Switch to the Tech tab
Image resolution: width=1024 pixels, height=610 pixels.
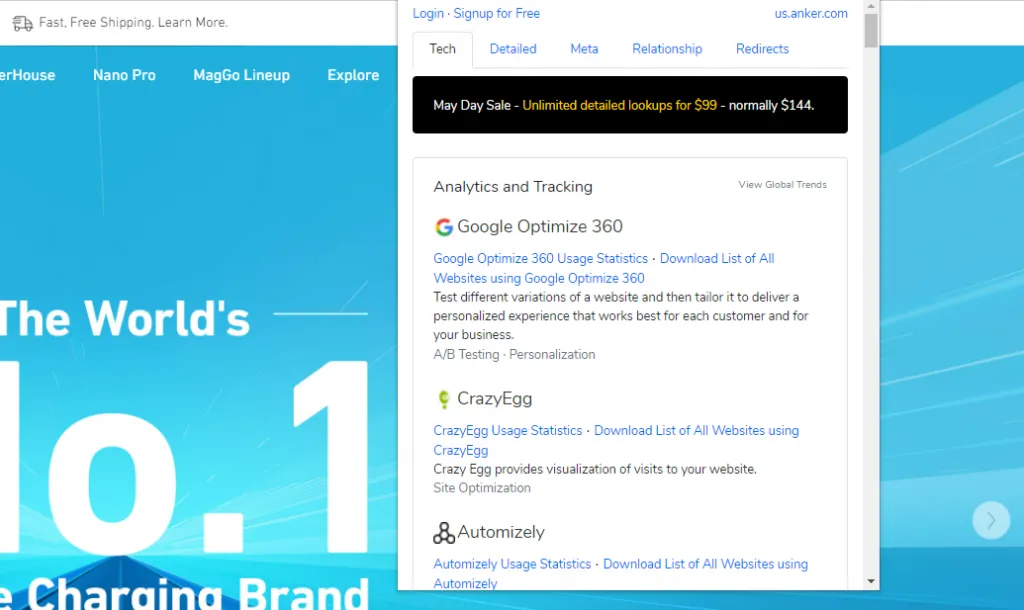pyautogui.click(x=442, y=49)
